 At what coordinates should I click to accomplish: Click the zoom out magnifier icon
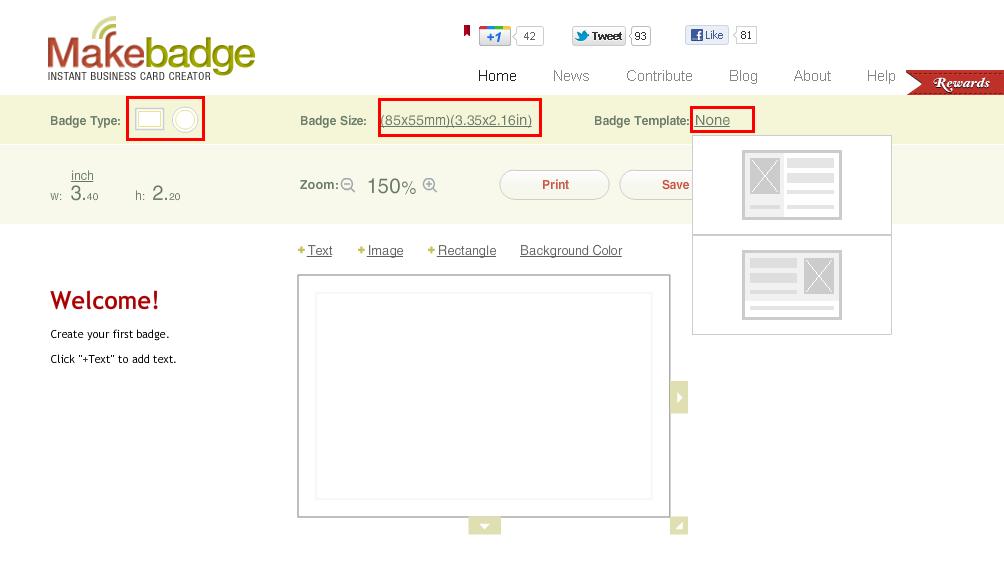[x=348, y=185]
